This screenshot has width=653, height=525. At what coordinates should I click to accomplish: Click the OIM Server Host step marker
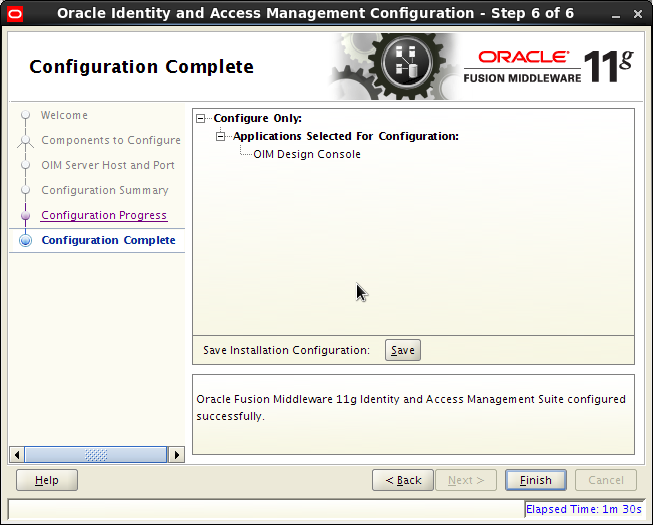(25, 165)
